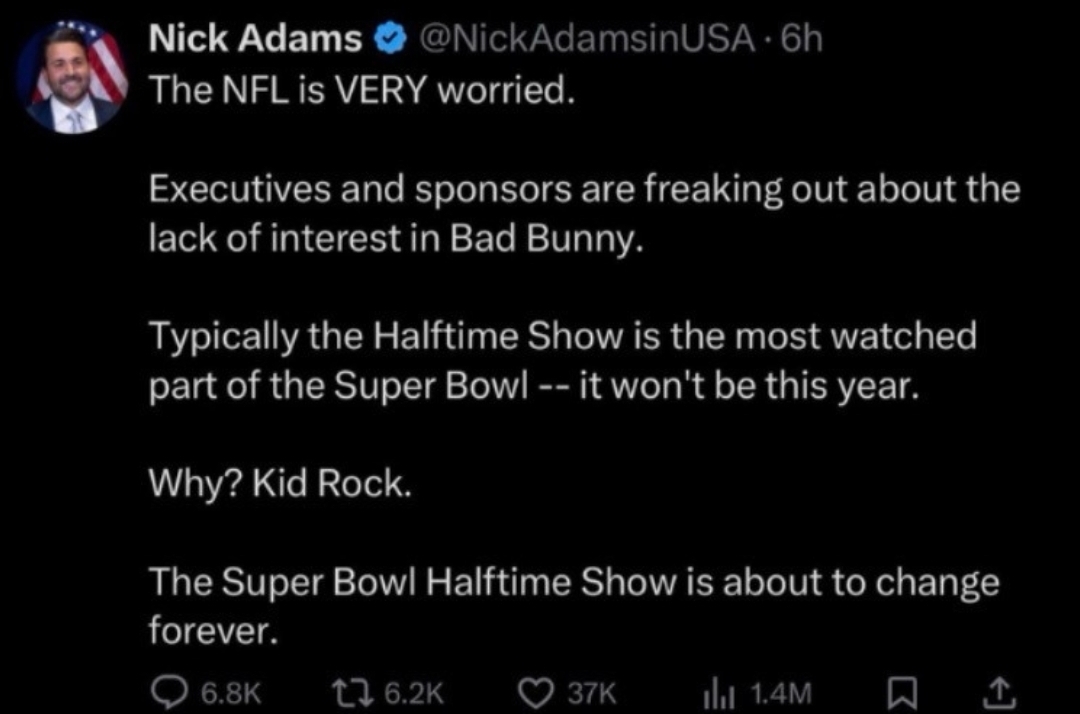Click the 6h timestamp
This screenshot has width=1080, height=714.
pyautogui.click(x=798, y=41)
